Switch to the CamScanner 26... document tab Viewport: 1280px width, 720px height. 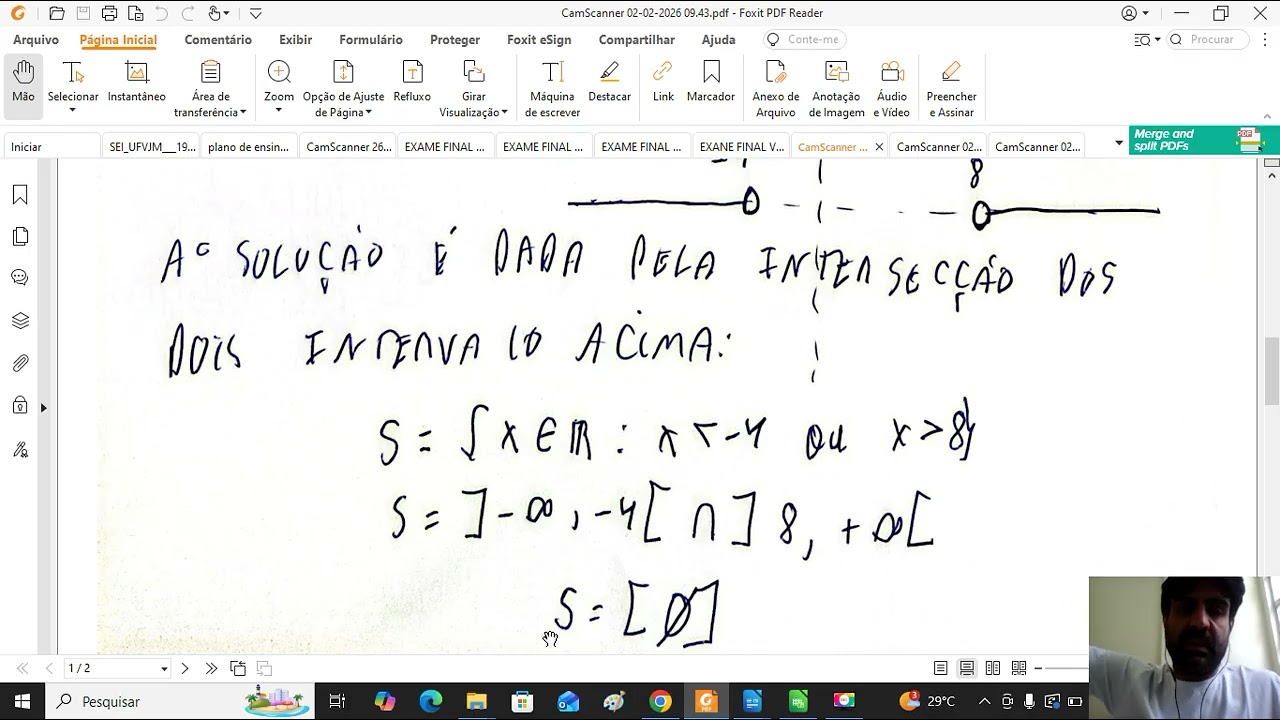tap(348, 147)
